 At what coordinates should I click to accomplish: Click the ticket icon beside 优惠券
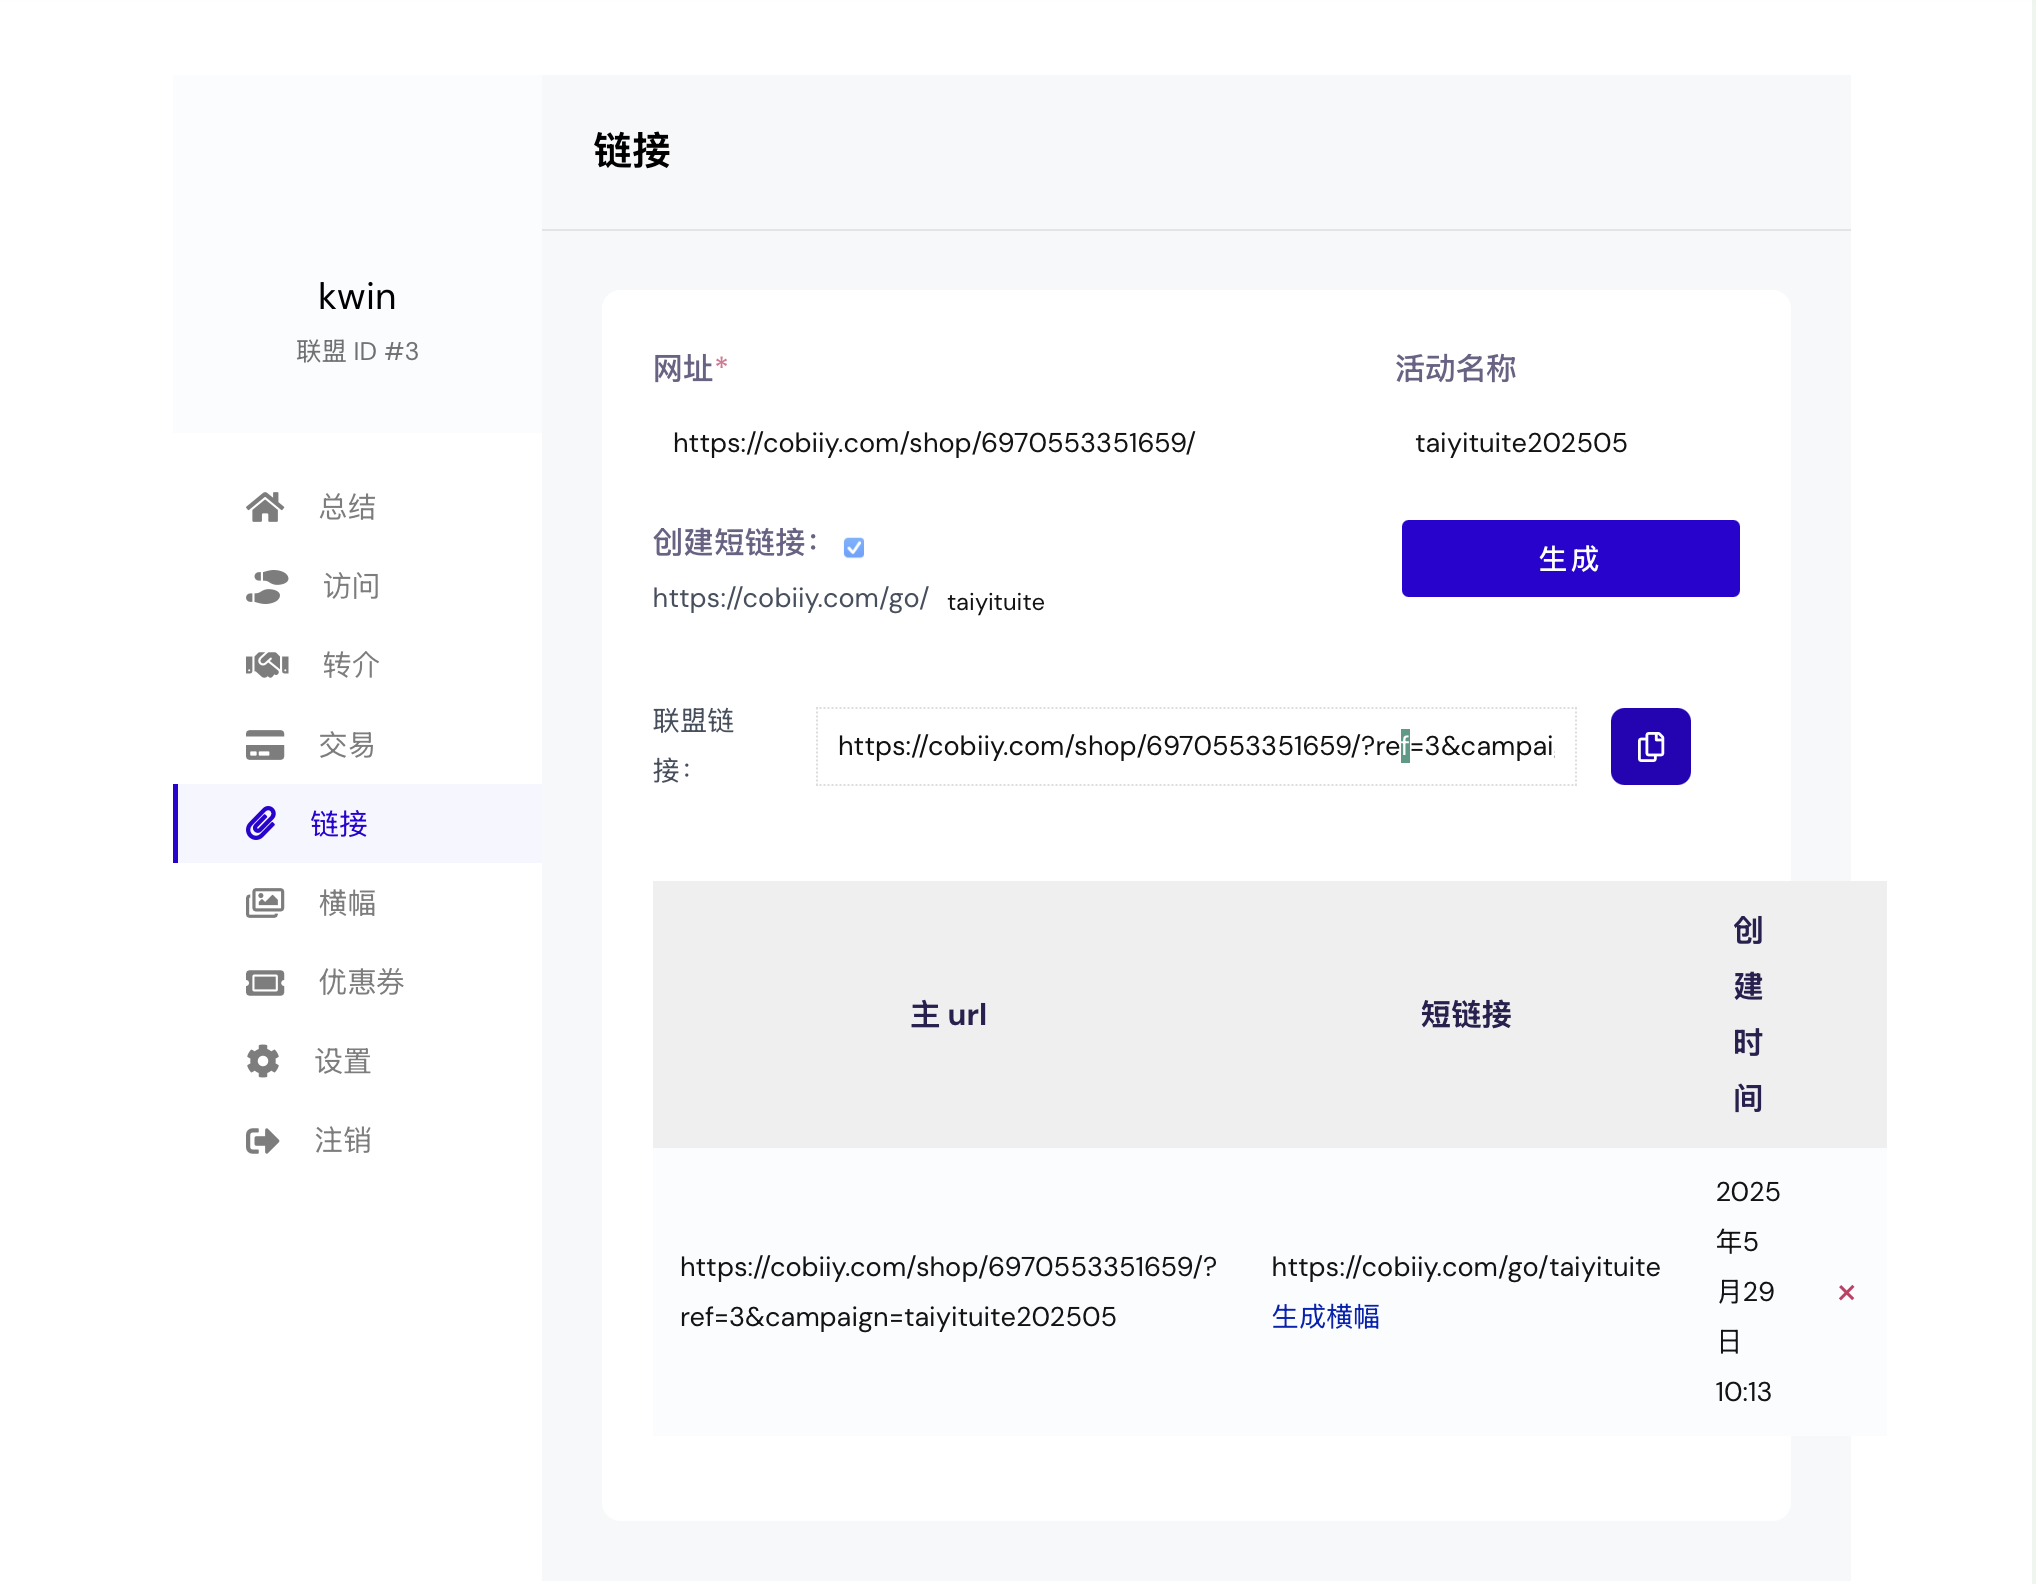[x=265, y=982]
